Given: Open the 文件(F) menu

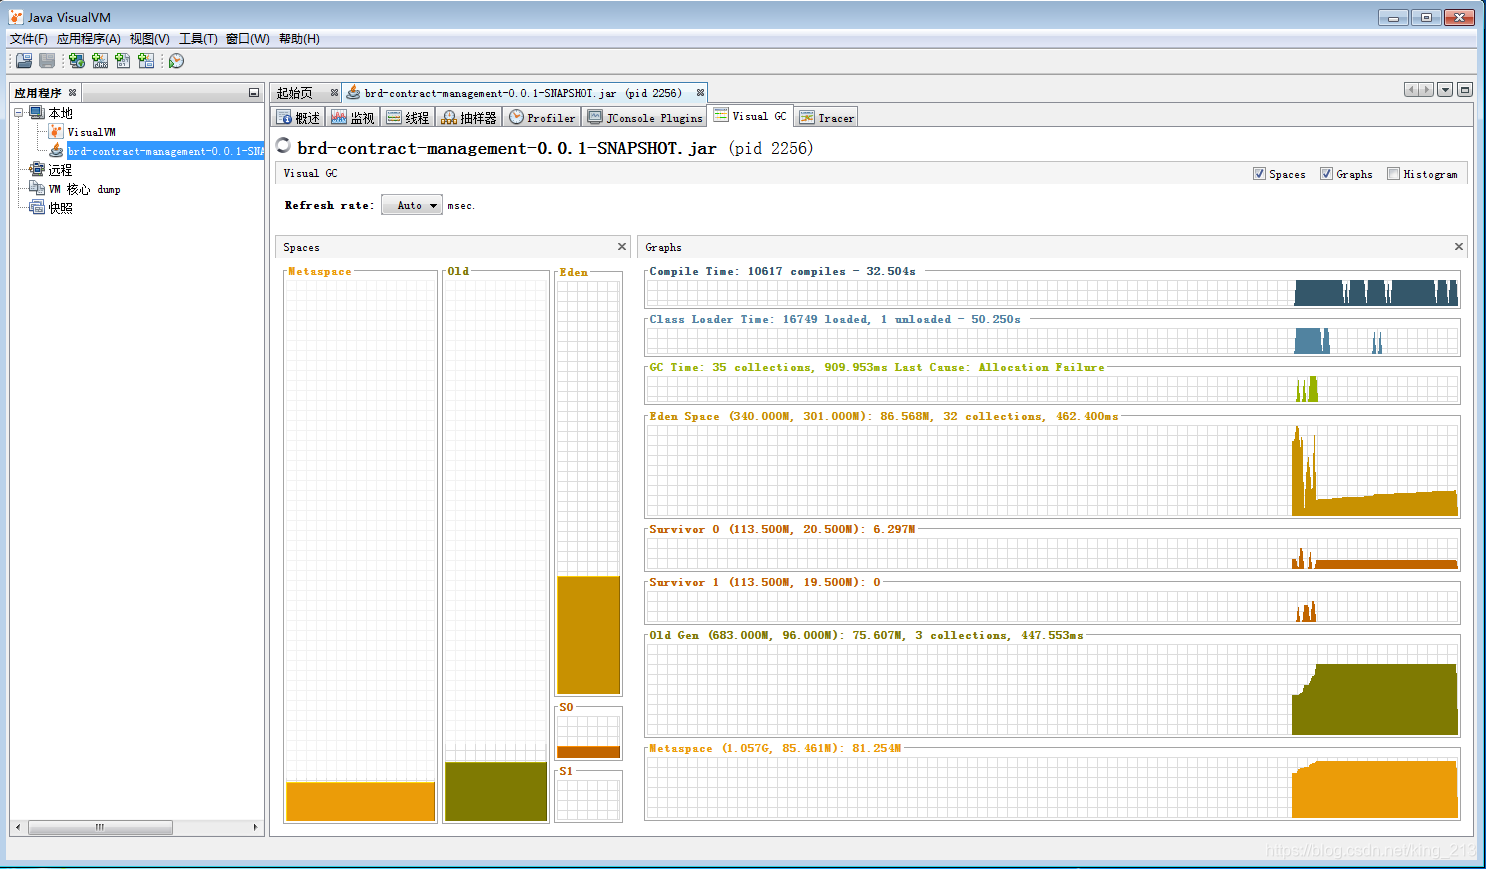Looking at the screenshot, I should click(29, 39).
